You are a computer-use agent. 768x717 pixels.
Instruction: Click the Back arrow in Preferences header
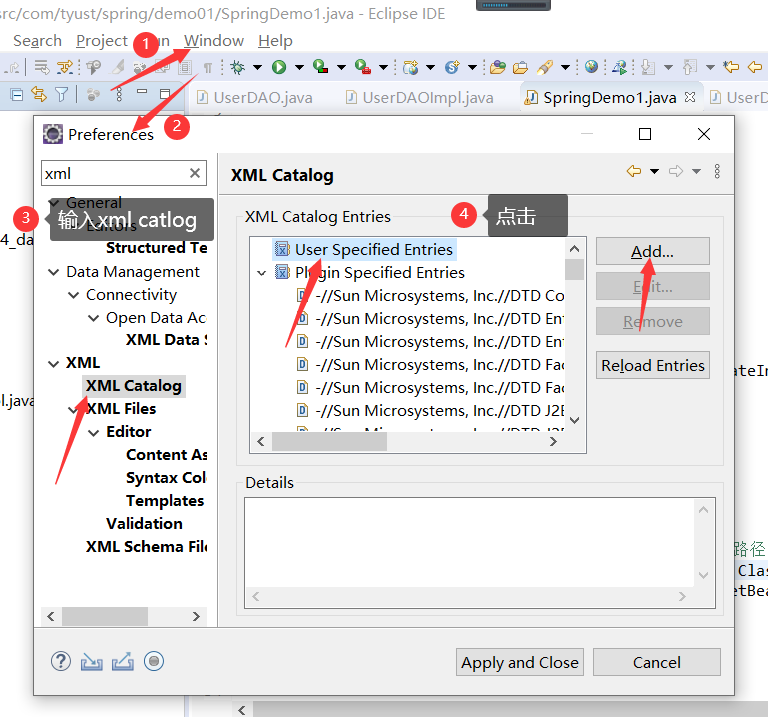pyautogui.click(x=634, y=171)
